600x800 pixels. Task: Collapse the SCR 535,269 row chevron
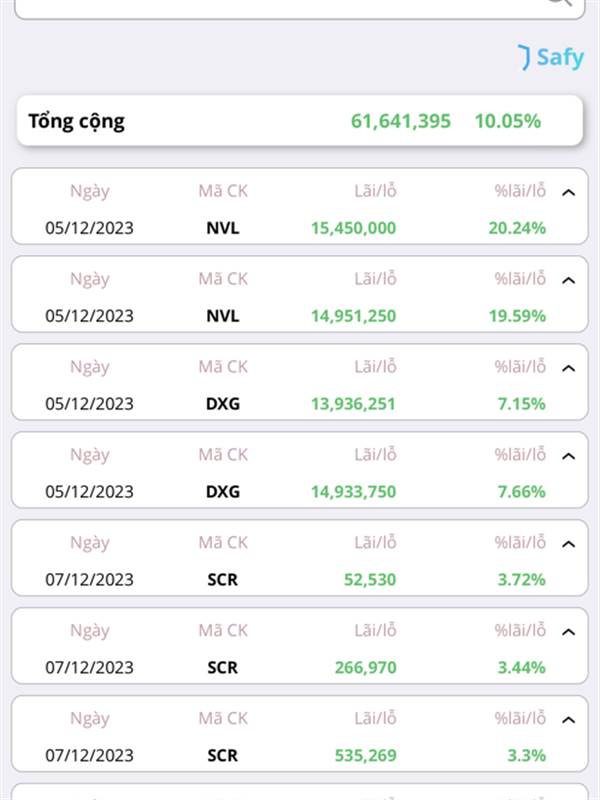pos(568,719)
